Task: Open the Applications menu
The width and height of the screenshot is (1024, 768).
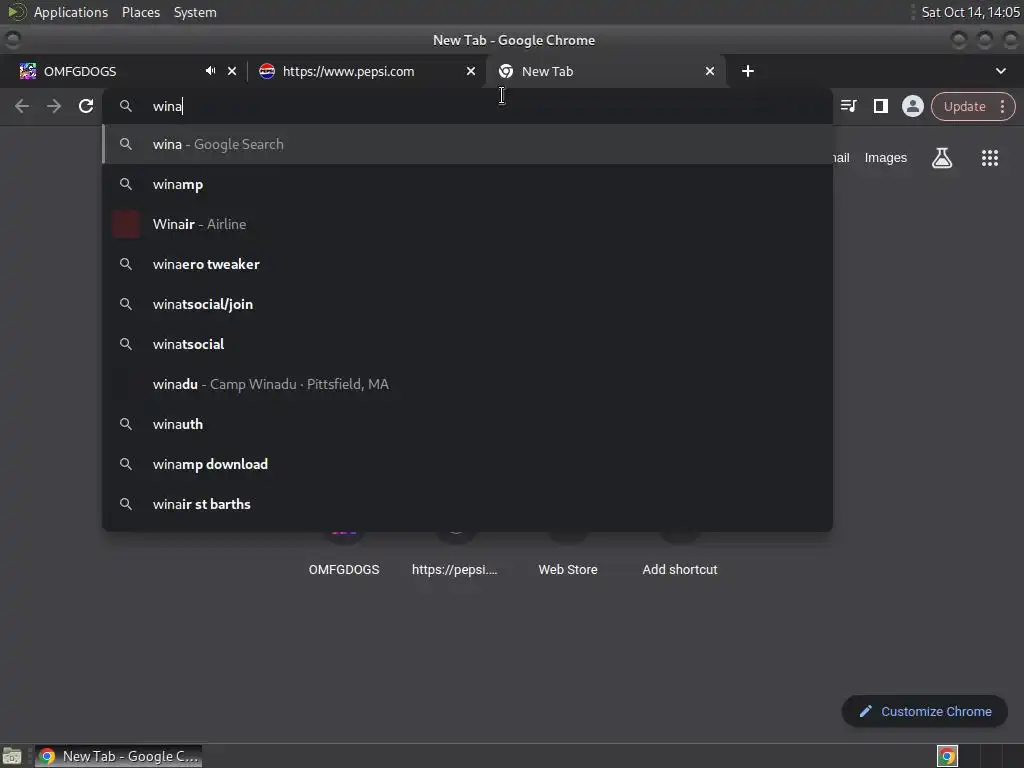Action: tap(71, 12)
